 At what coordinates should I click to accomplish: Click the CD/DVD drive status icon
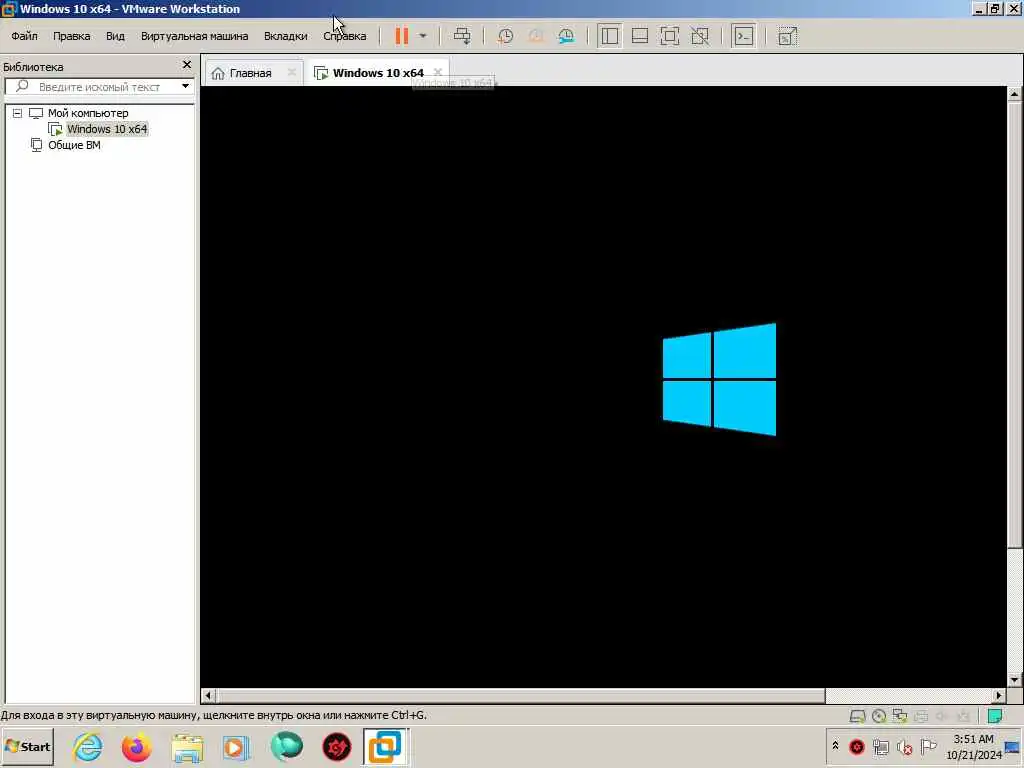[879, 716]
